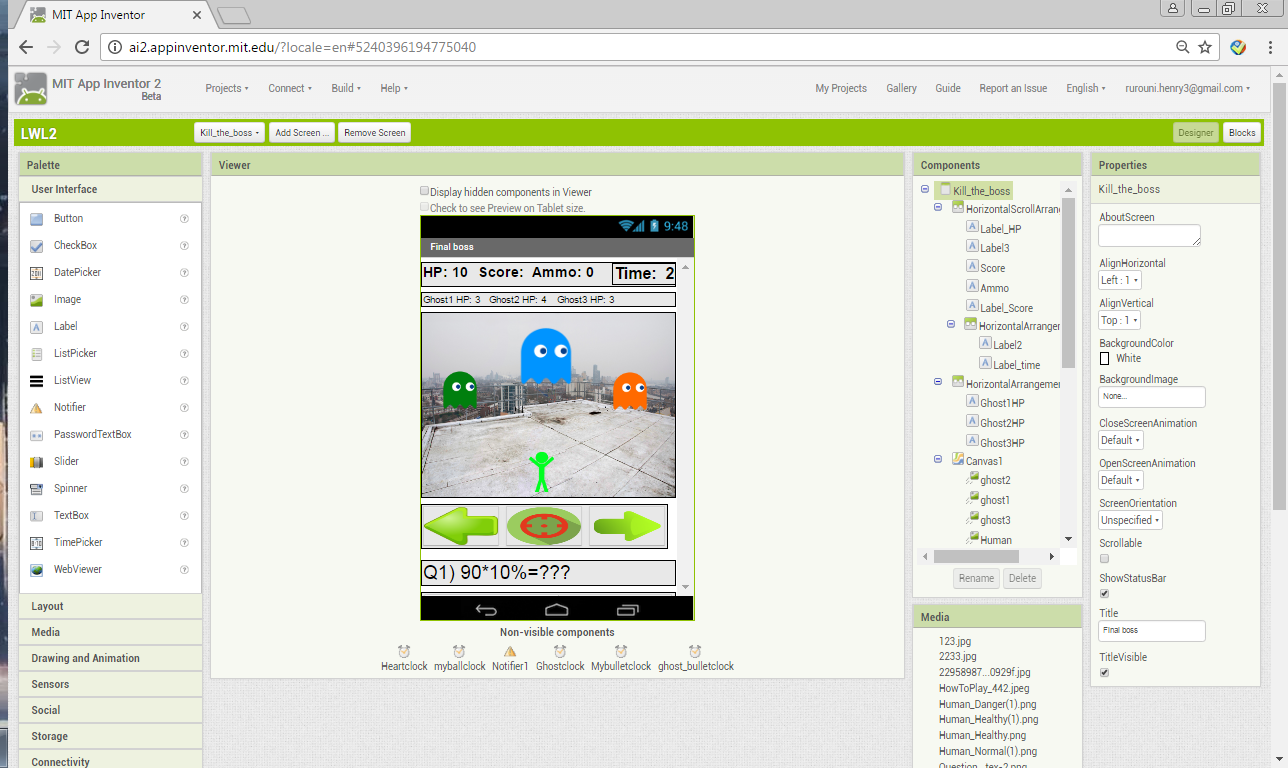The width and height of the screenshot is (1288, 768).
Task: Collapse the Canvas1 tree node
Action: click(x=938, y=460)
